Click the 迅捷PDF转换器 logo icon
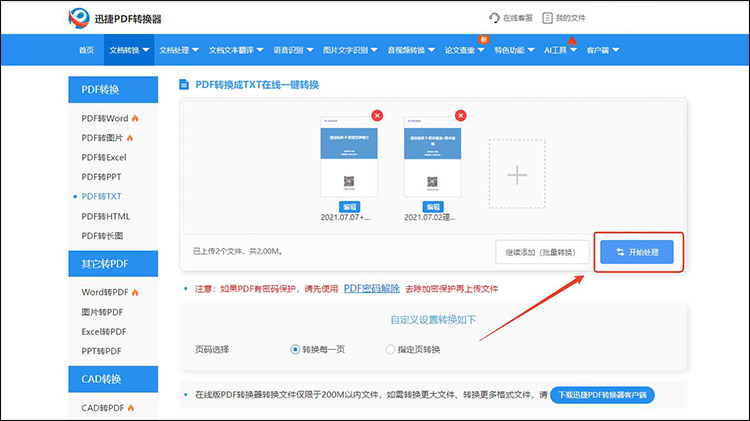The height and width of the screenshot is (421, 750). click(78, 18)
